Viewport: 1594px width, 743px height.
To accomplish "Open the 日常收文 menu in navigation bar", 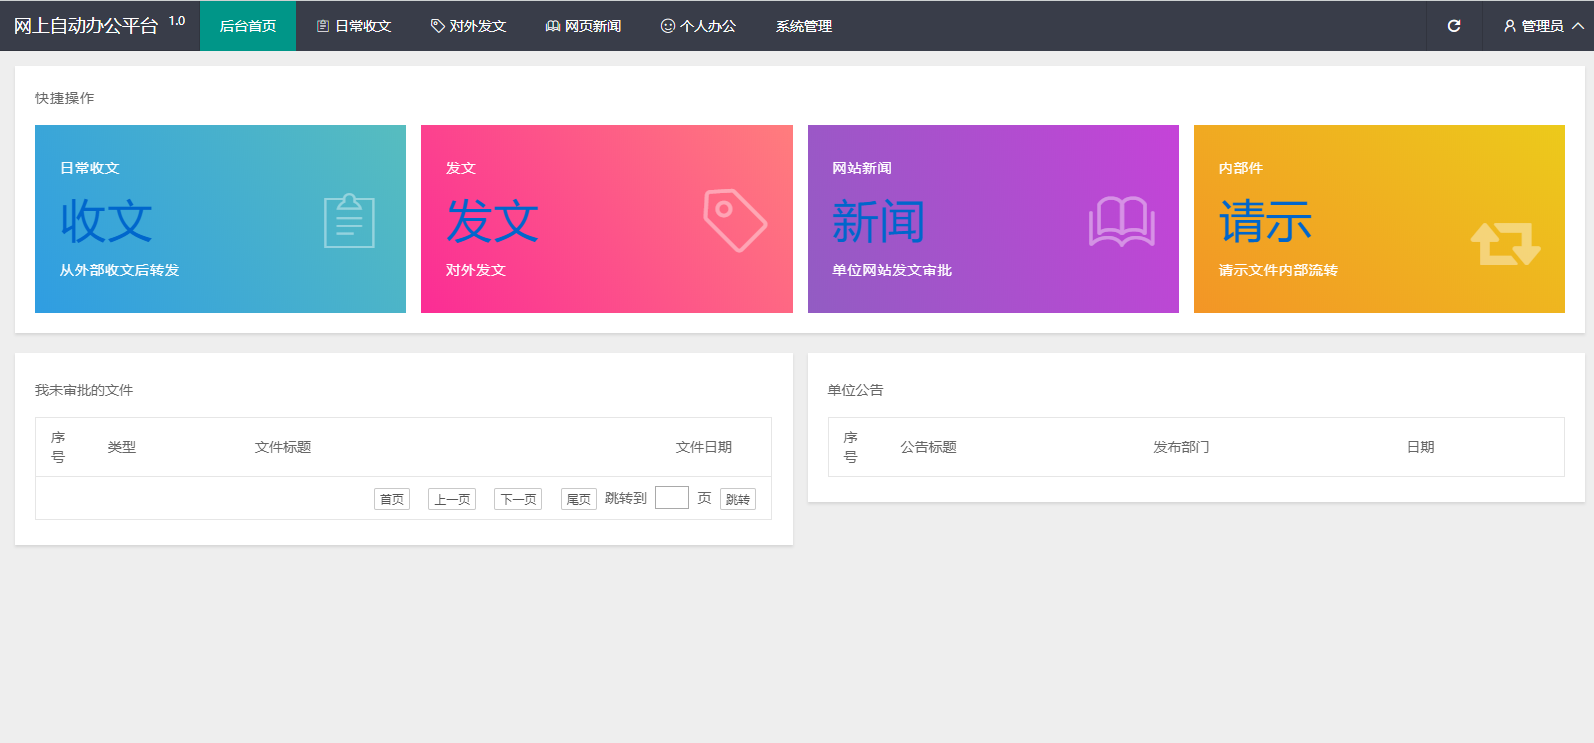I will (354, 26).
